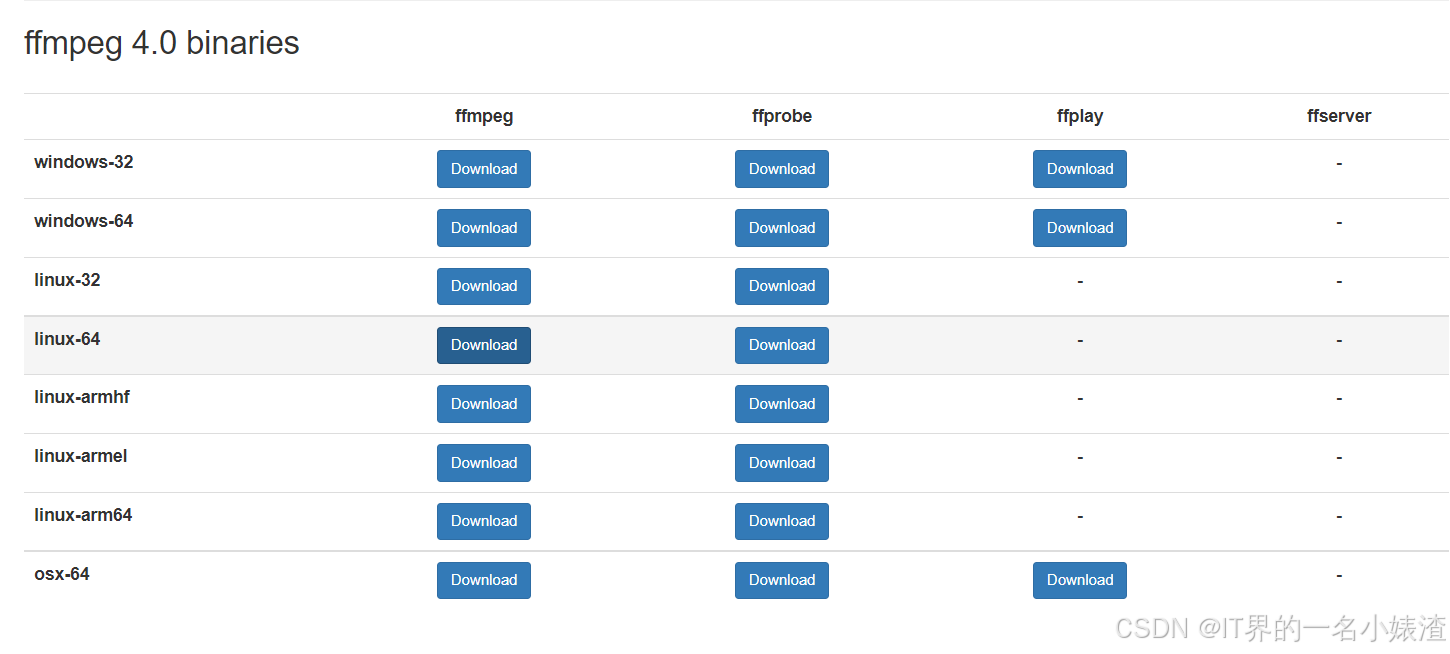
Task: Download ffplay for osx-64
Action: coord(1080,580)
